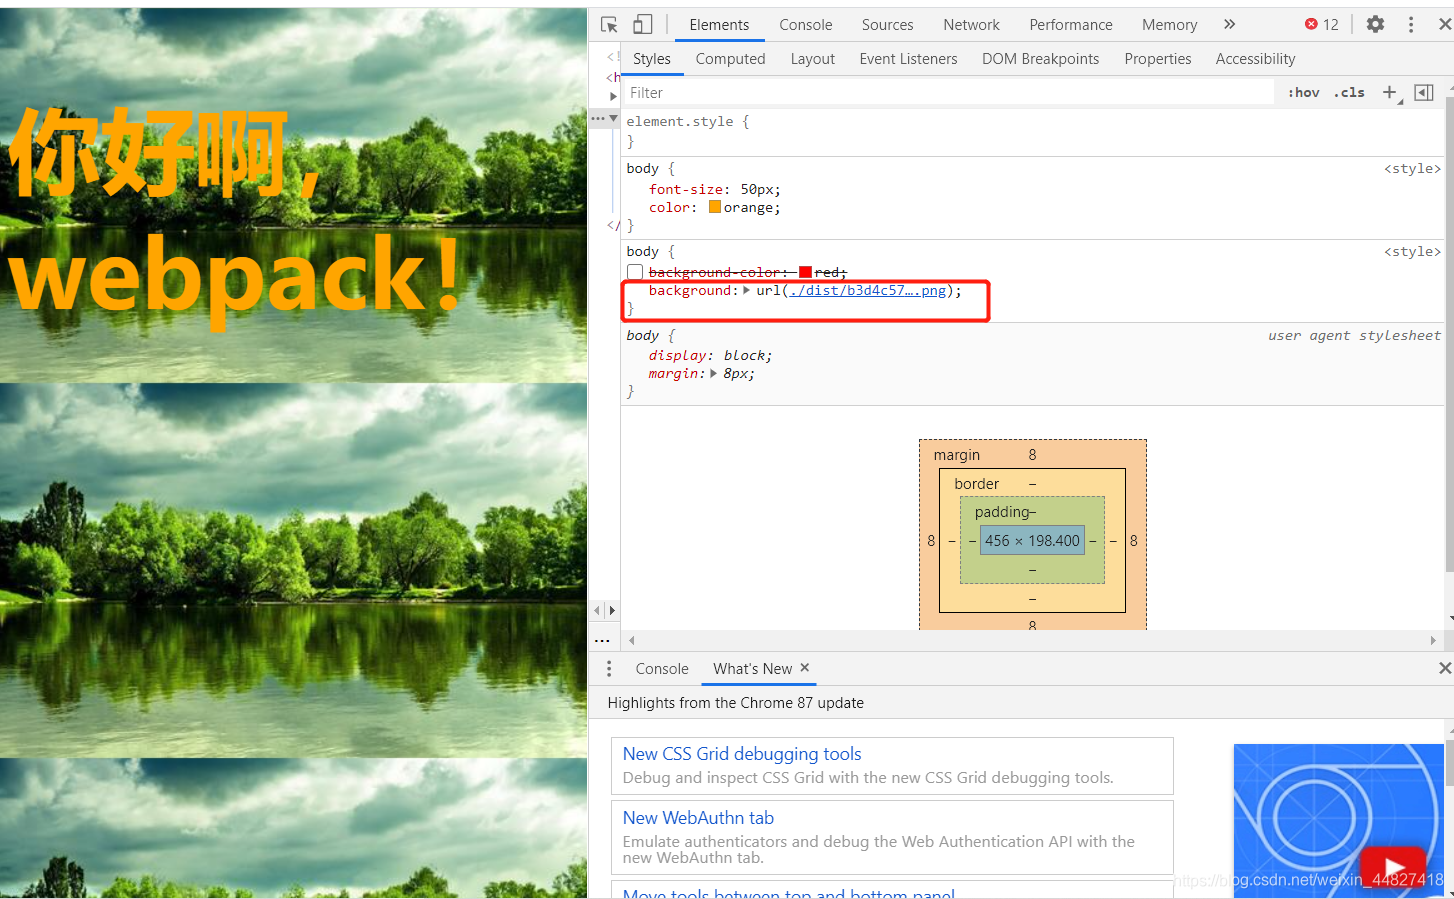The image size is (1454, 899).
Task: Toggle the computed styles sidebar icon
Action: pos(1424,92)
